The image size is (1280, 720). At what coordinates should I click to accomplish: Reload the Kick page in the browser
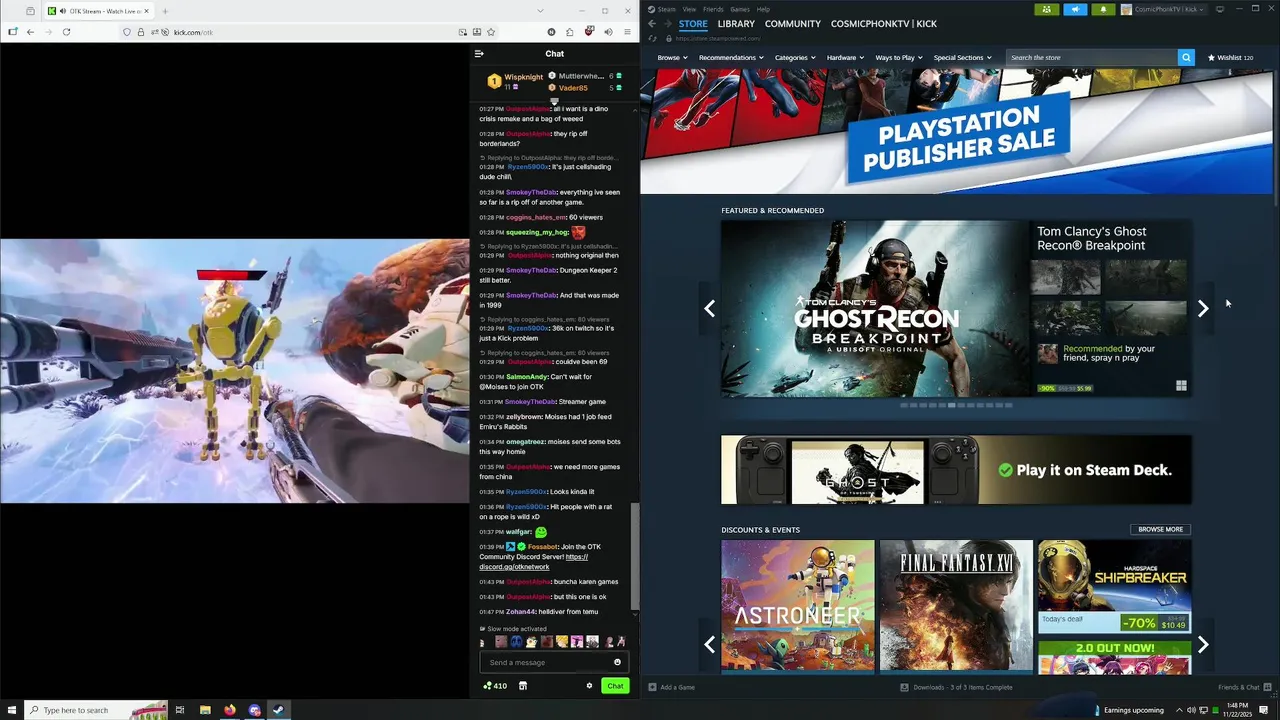point(66,32)
